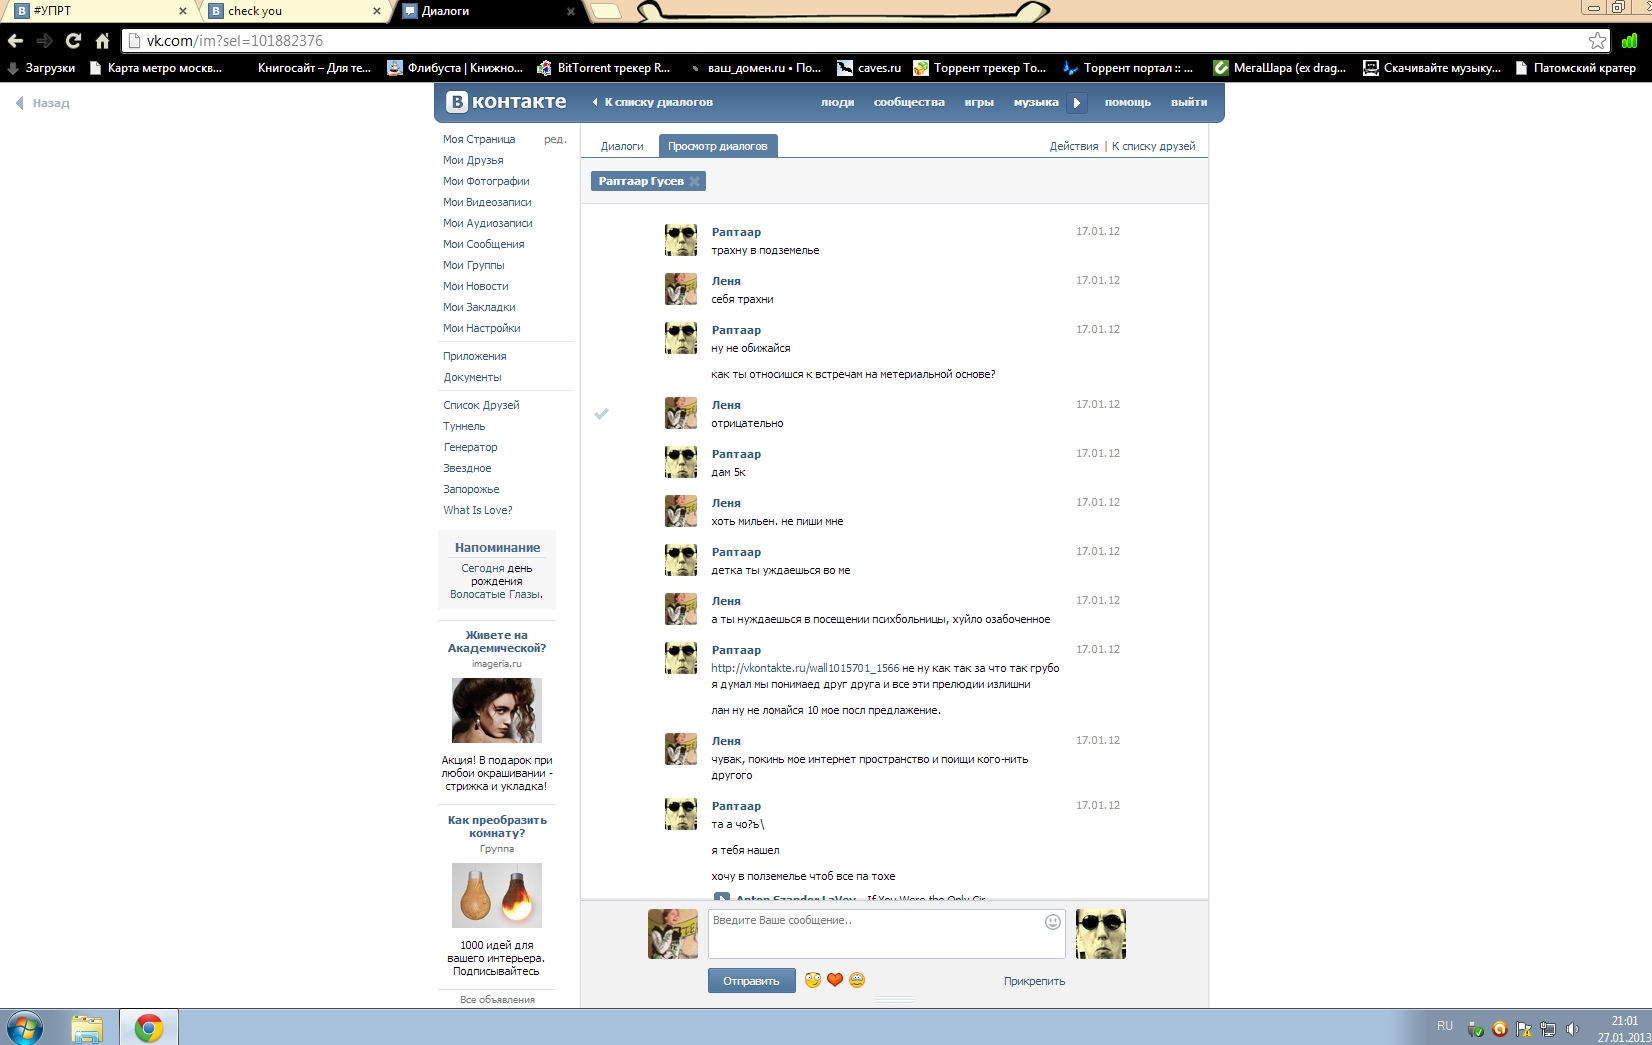Open the Загрузки bookmark

click(41, 68)
